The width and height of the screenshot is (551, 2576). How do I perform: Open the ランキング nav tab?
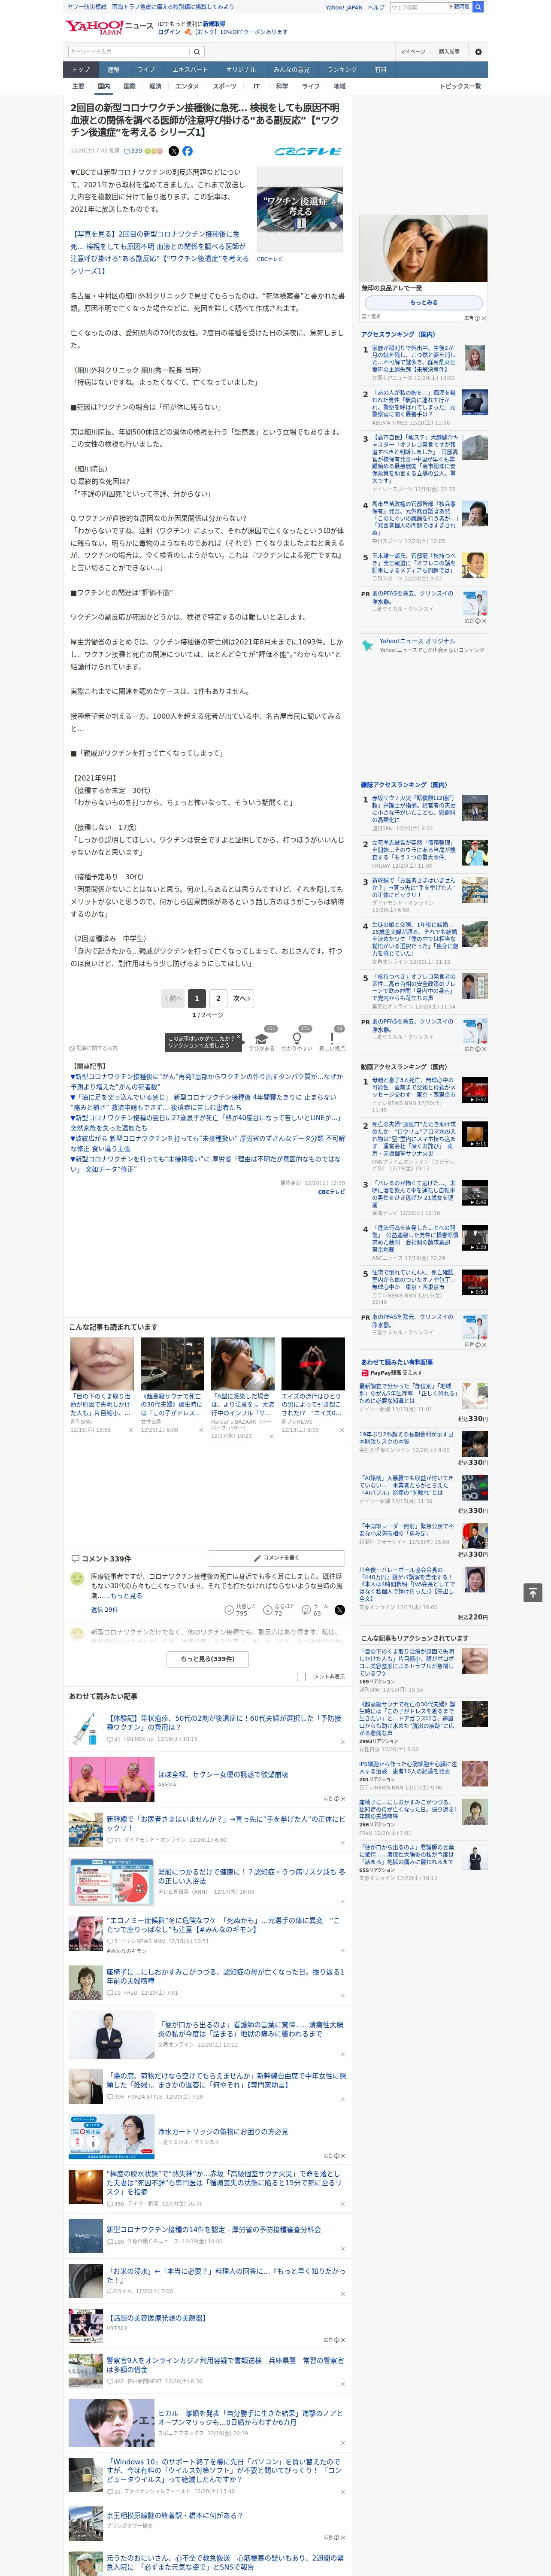pos(342,70)
